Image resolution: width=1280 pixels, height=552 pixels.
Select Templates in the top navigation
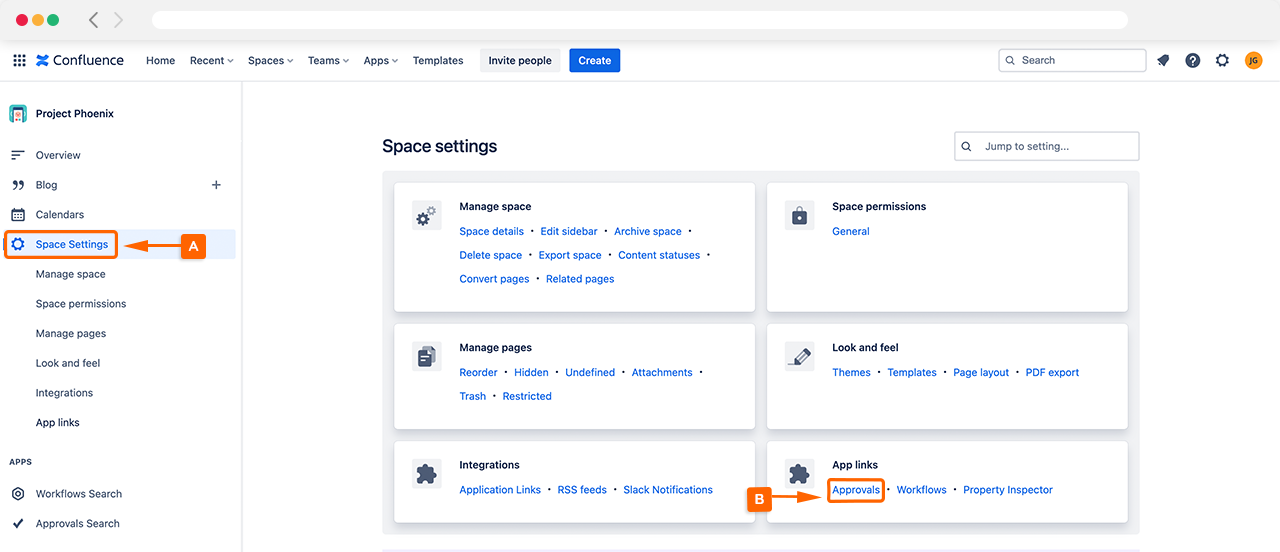tap(438, 61)
